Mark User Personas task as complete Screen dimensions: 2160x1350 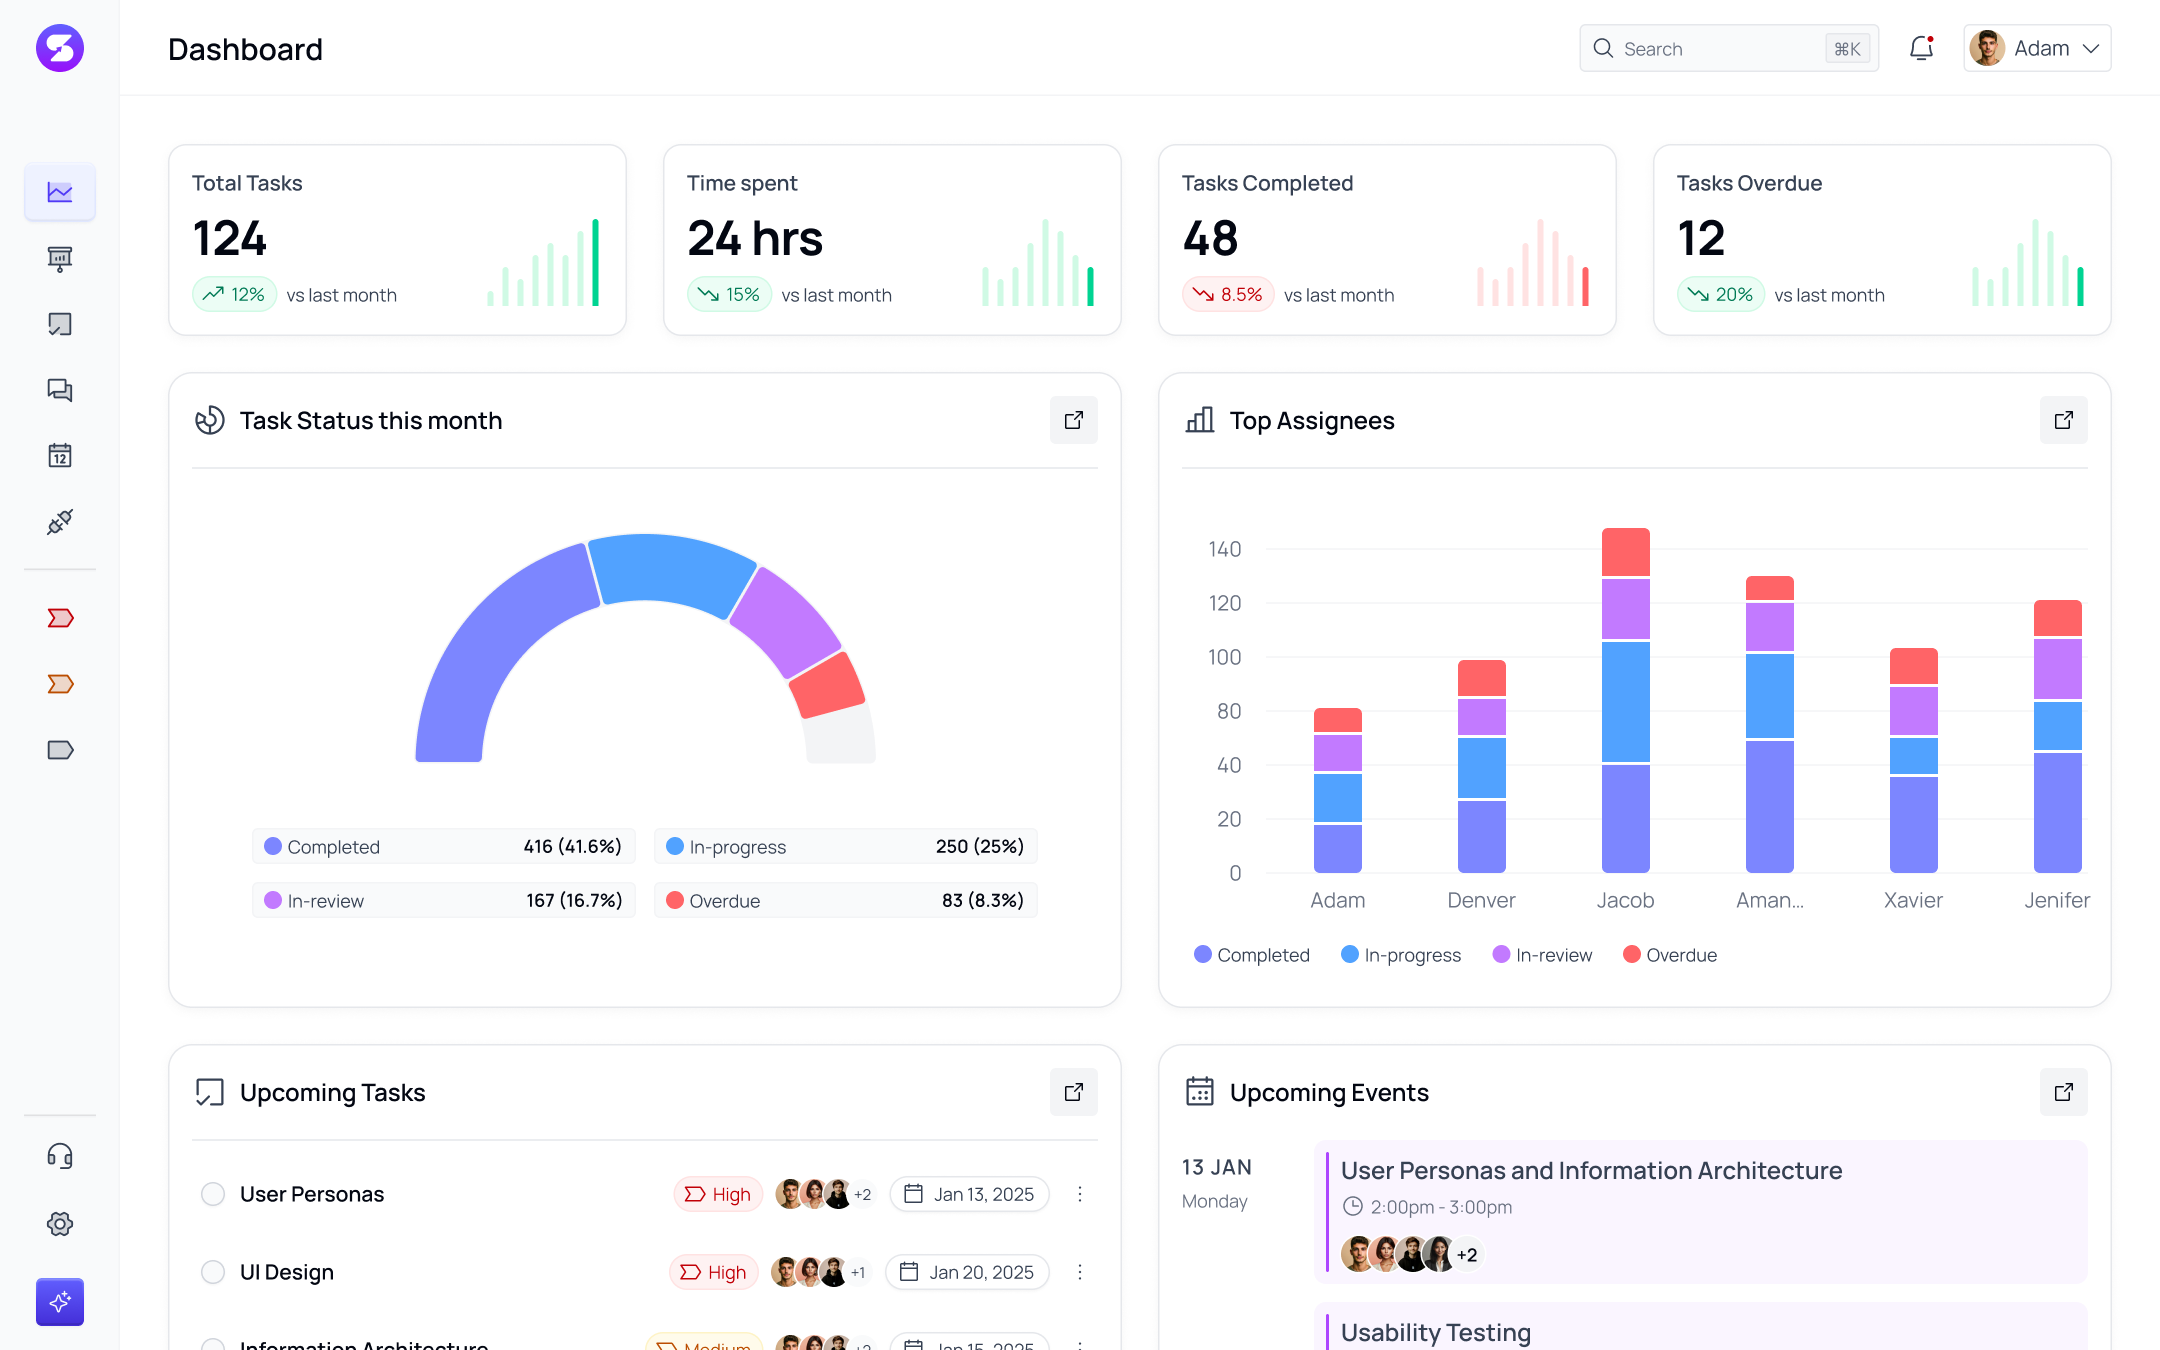(x=213, y=1194)
